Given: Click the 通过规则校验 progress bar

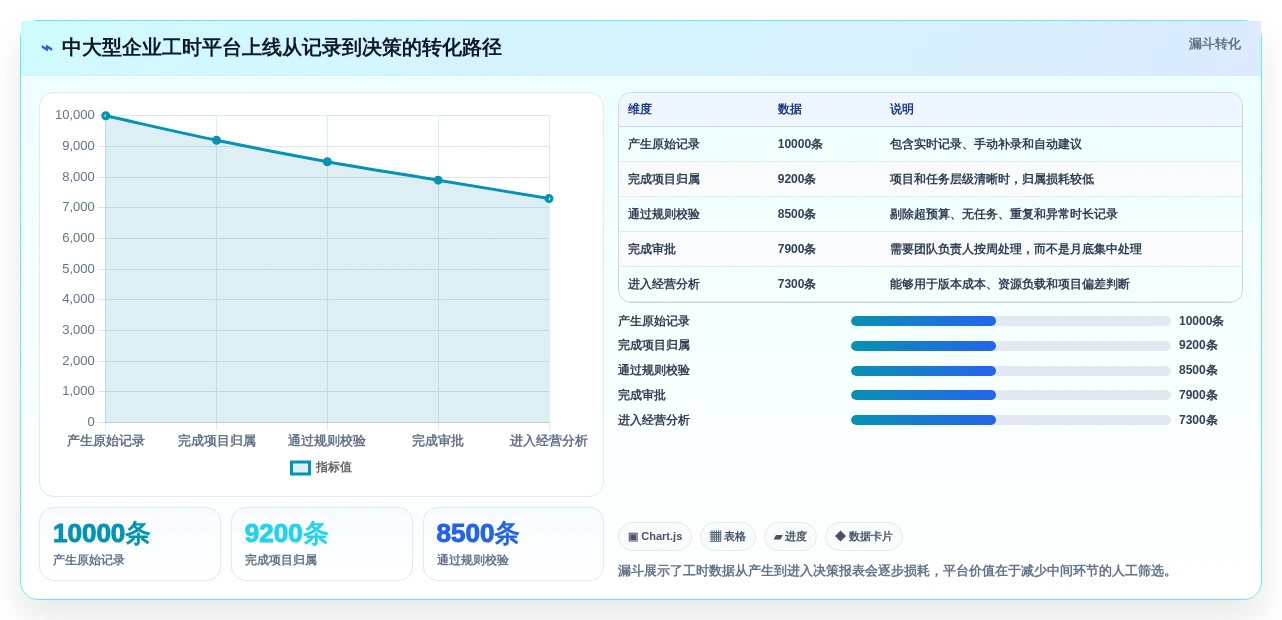Looking at the screenshot, I should pyautogui.click(x=1011, y=370).
